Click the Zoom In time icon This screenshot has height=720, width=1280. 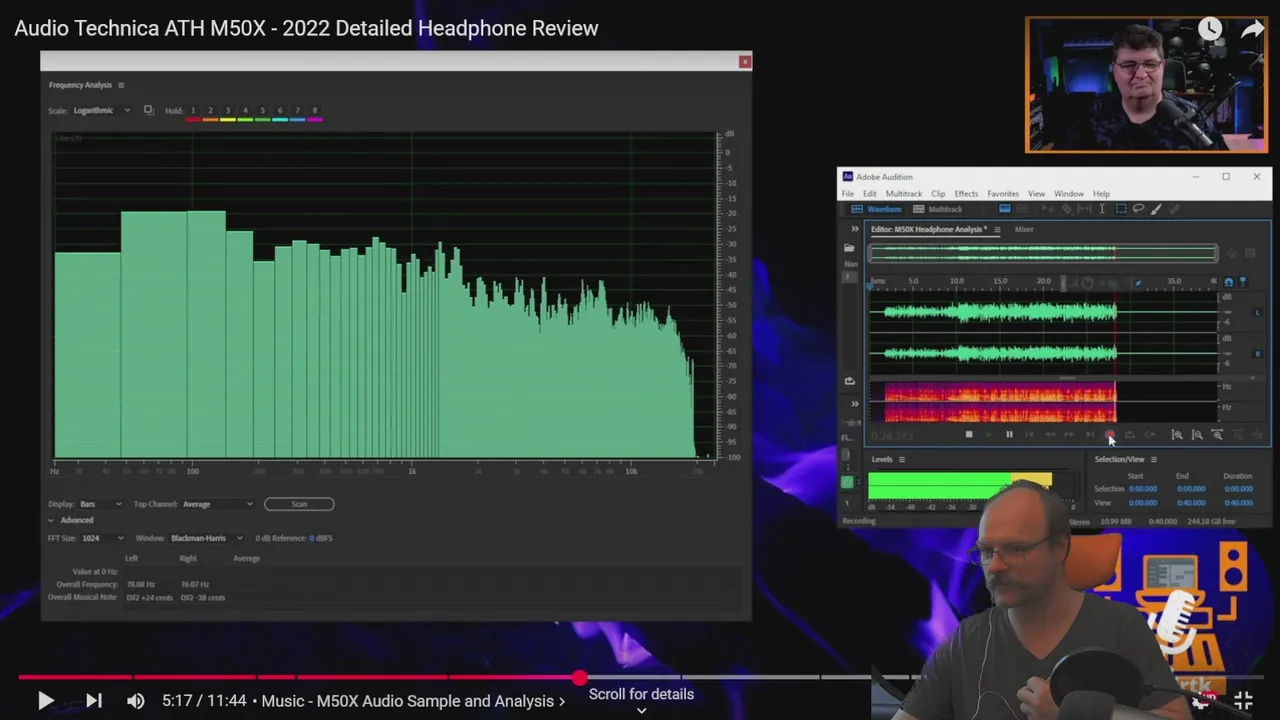1217,435
